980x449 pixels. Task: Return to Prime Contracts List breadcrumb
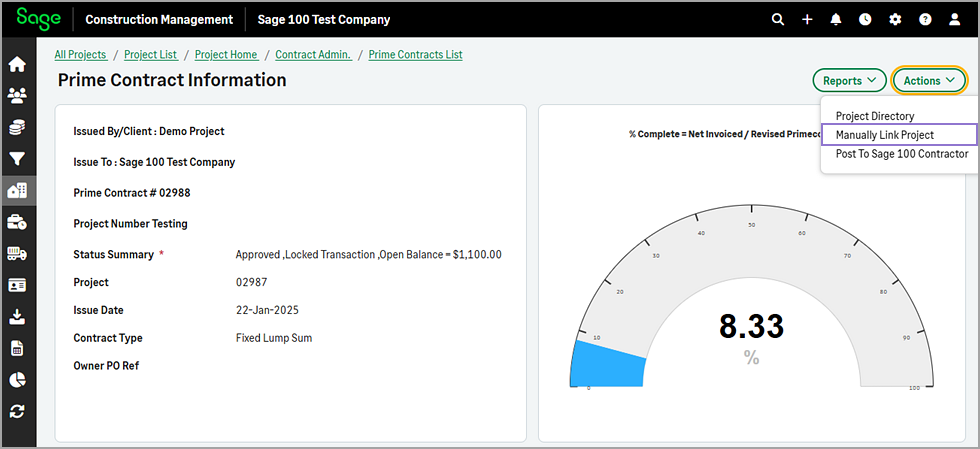click(416, 54)
